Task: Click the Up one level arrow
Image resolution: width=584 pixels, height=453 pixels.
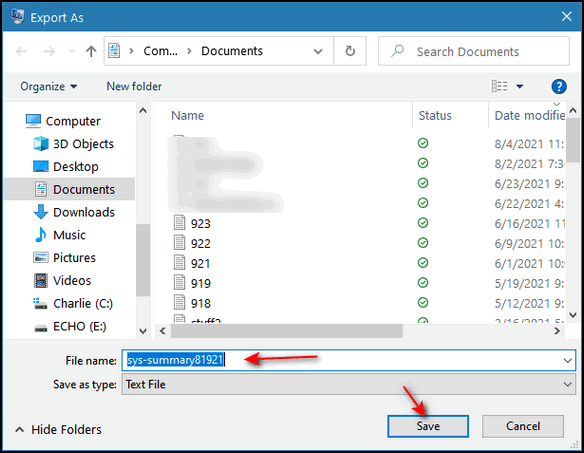Action: point(91,51)
